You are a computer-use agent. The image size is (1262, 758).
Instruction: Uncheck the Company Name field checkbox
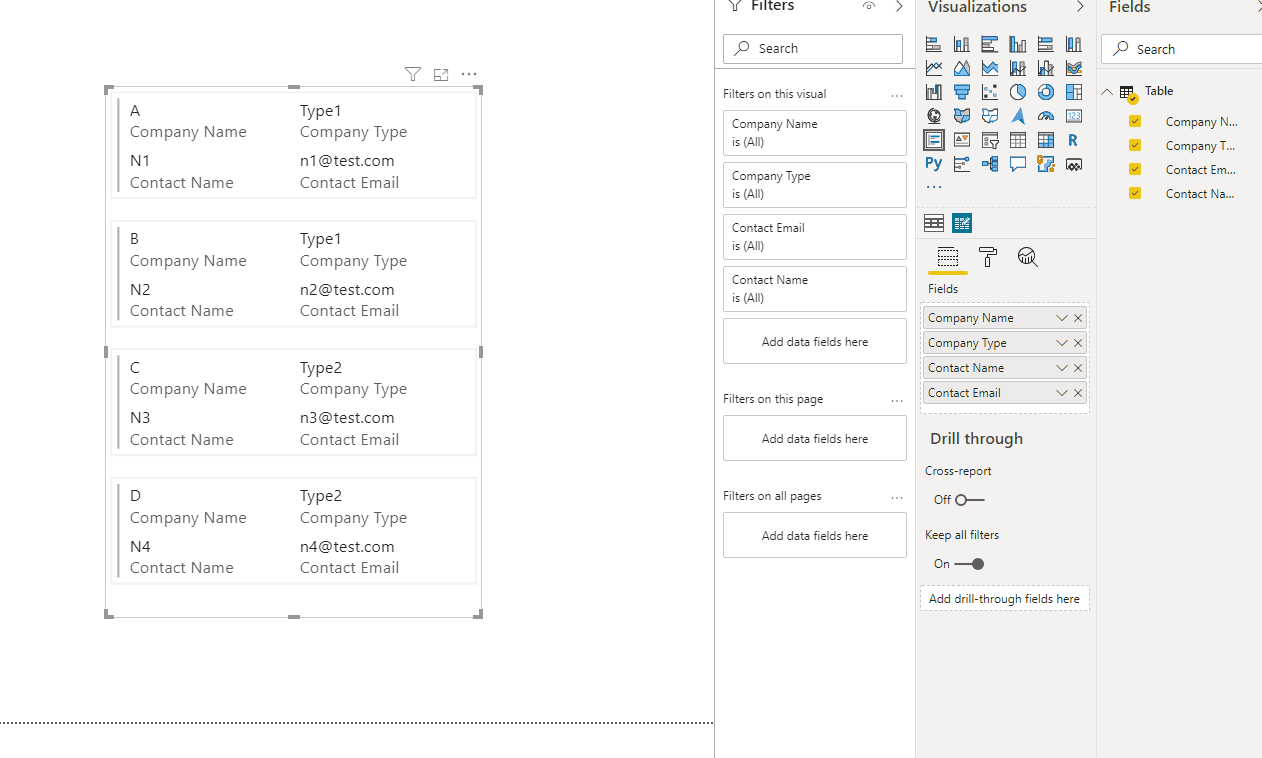1135,121
